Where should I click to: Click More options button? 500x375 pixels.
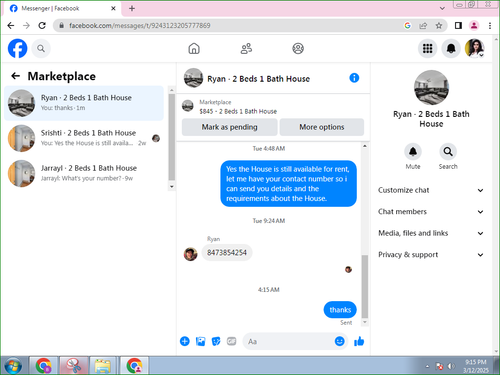[x=322, y=127]
